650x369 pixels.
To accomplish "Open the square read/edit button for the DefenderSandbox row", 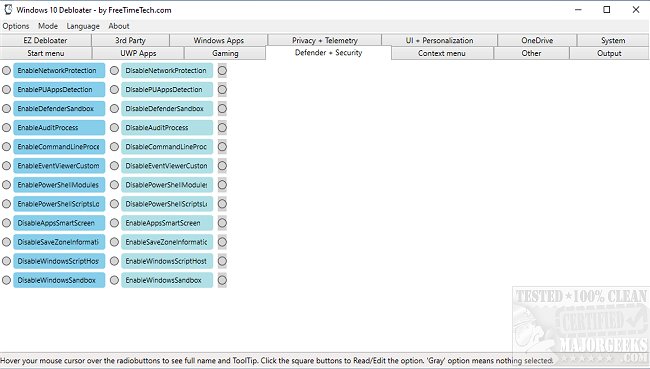I will coord(222,109).
